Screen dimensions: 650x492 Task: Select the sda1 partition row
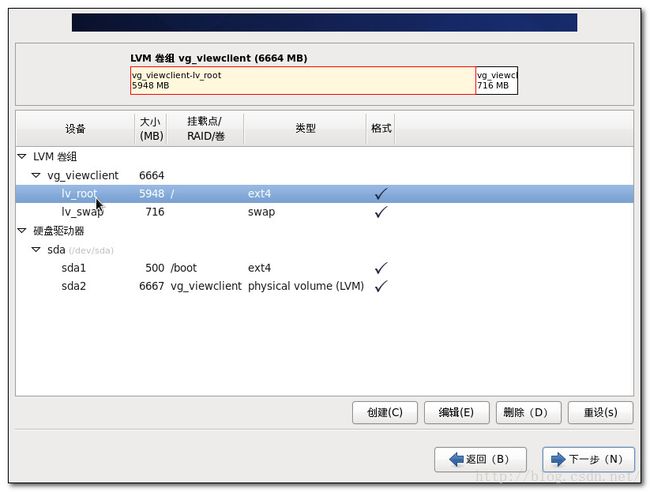(x=325, y=268)
